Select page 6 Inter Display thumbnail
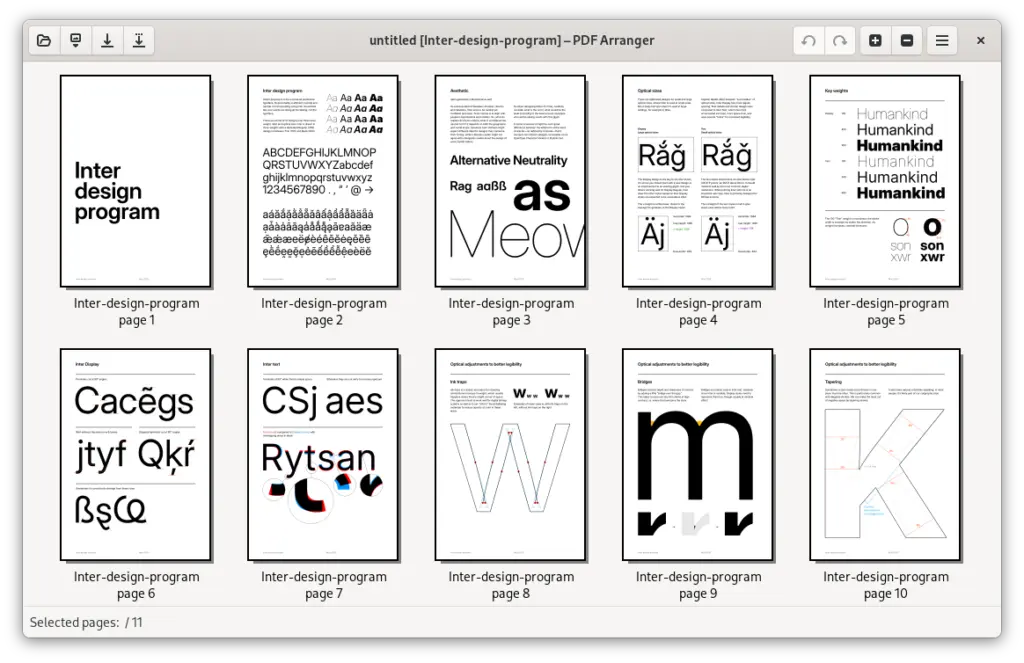 [x=136, y=454]
